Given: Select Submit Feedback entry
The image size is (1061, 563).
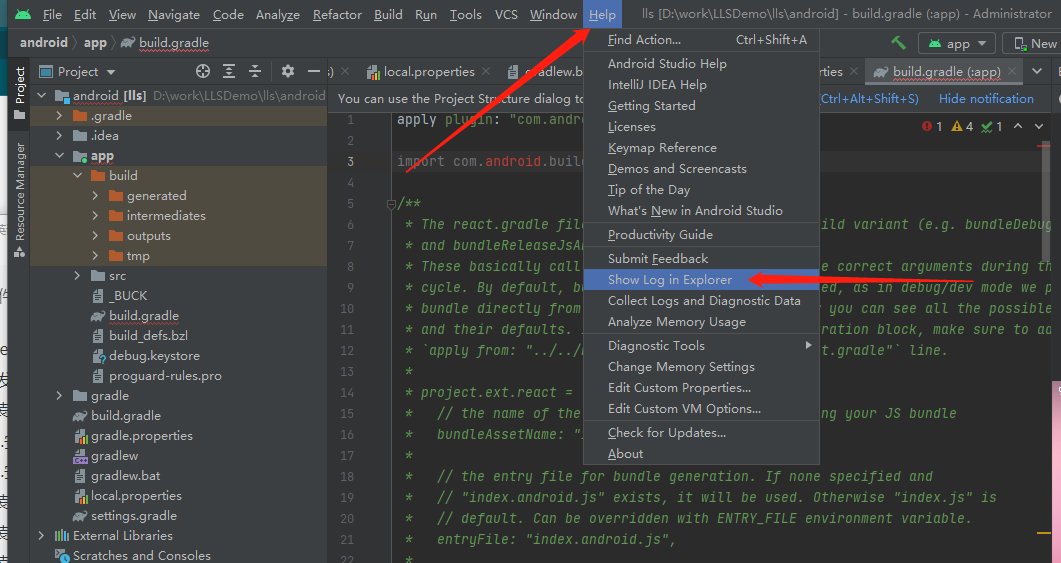Looking at the screenshot, I should [702, 258].
